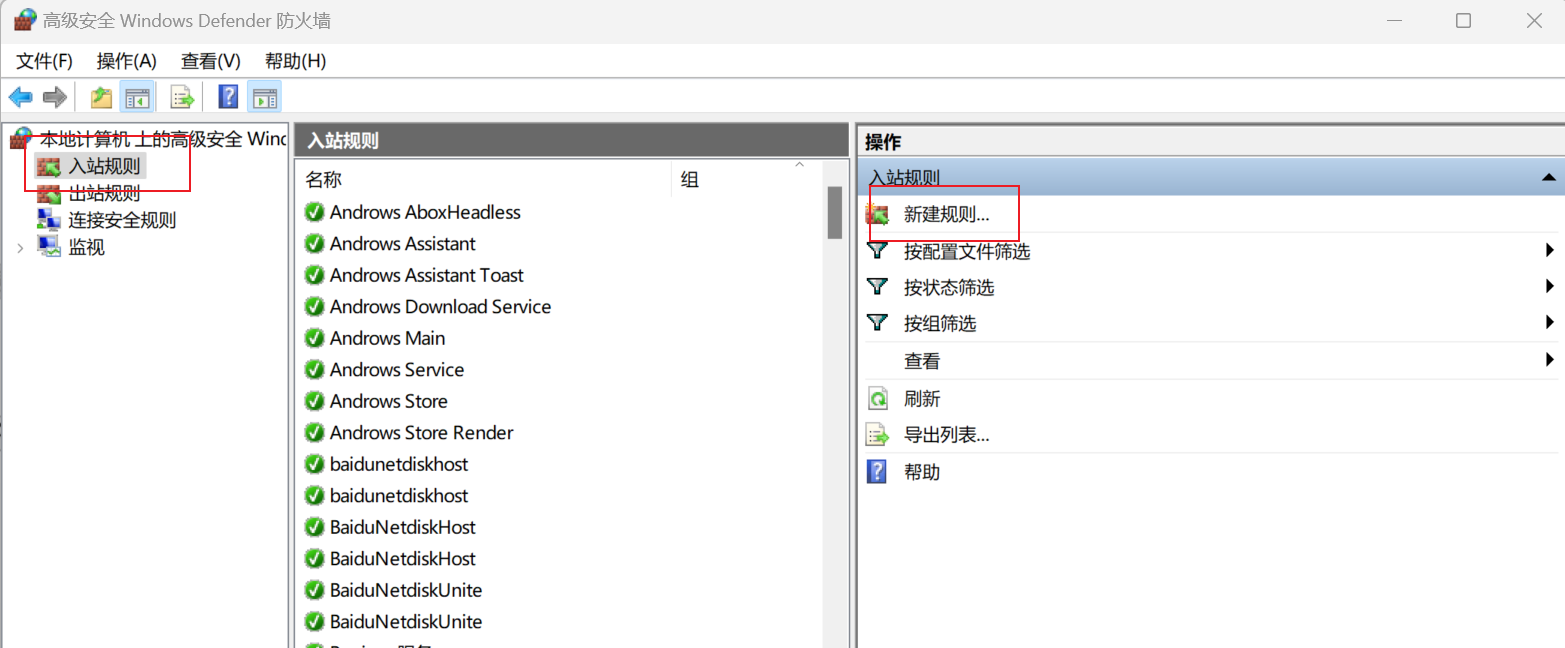Click the Forward arrow toolbar icon

click(x=55, y=97)
